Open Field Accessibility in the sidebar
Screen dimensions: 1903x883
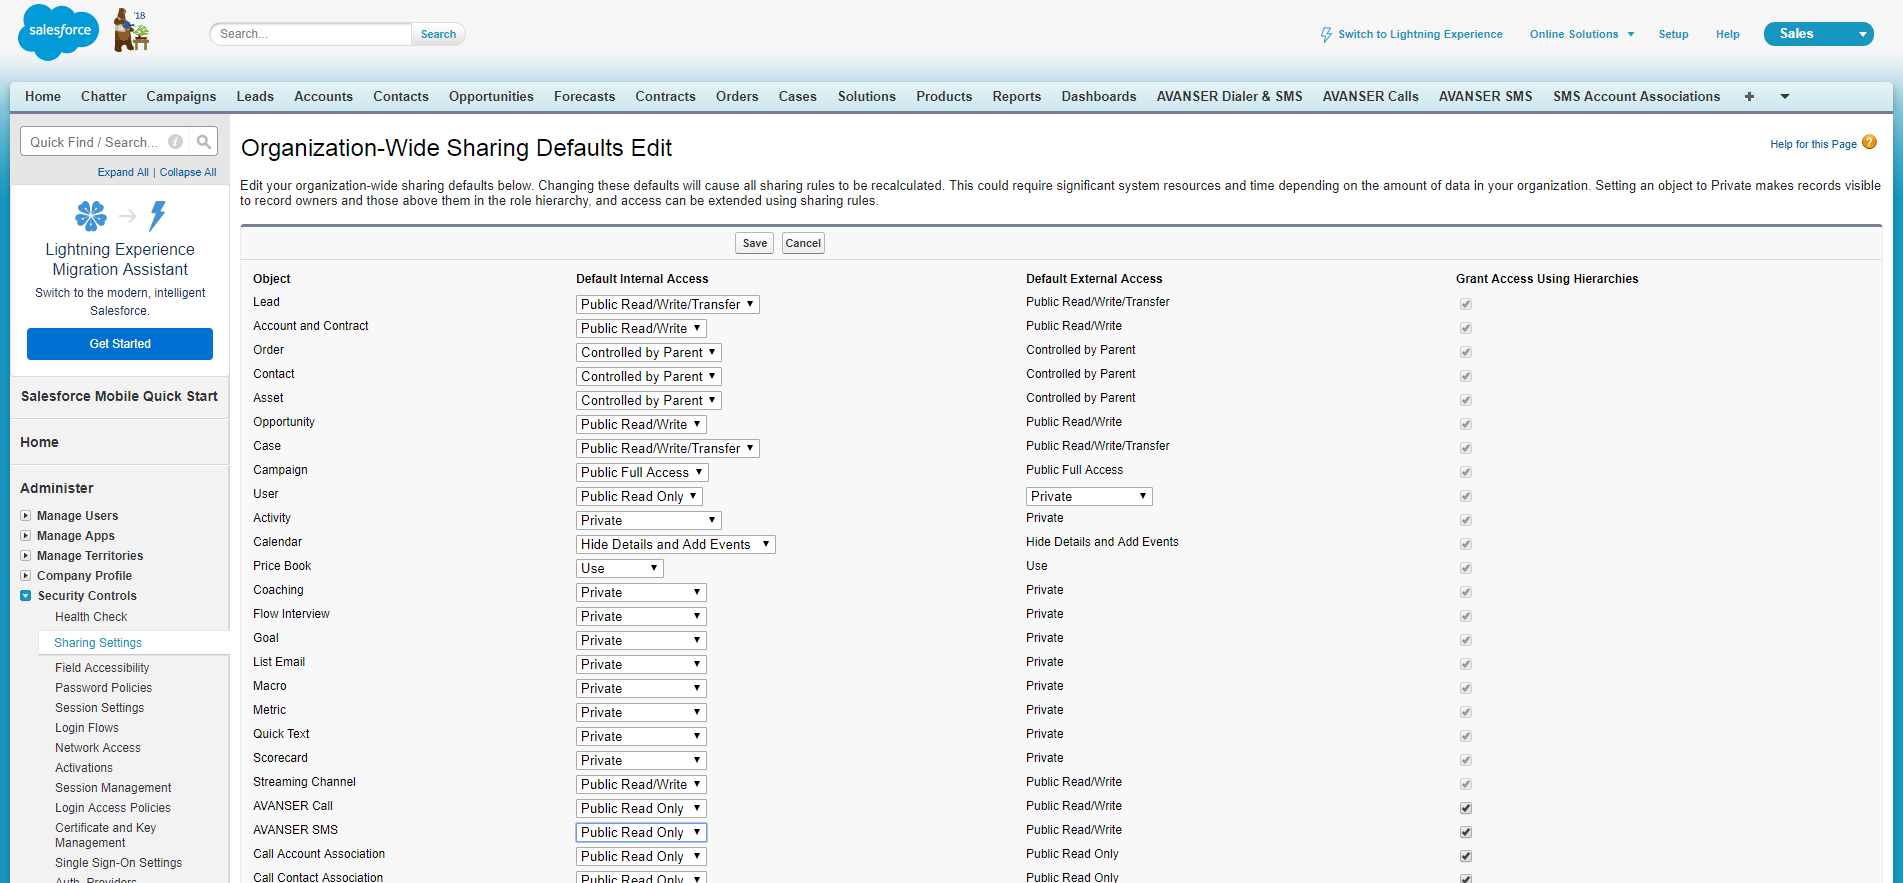click(102, 668)
